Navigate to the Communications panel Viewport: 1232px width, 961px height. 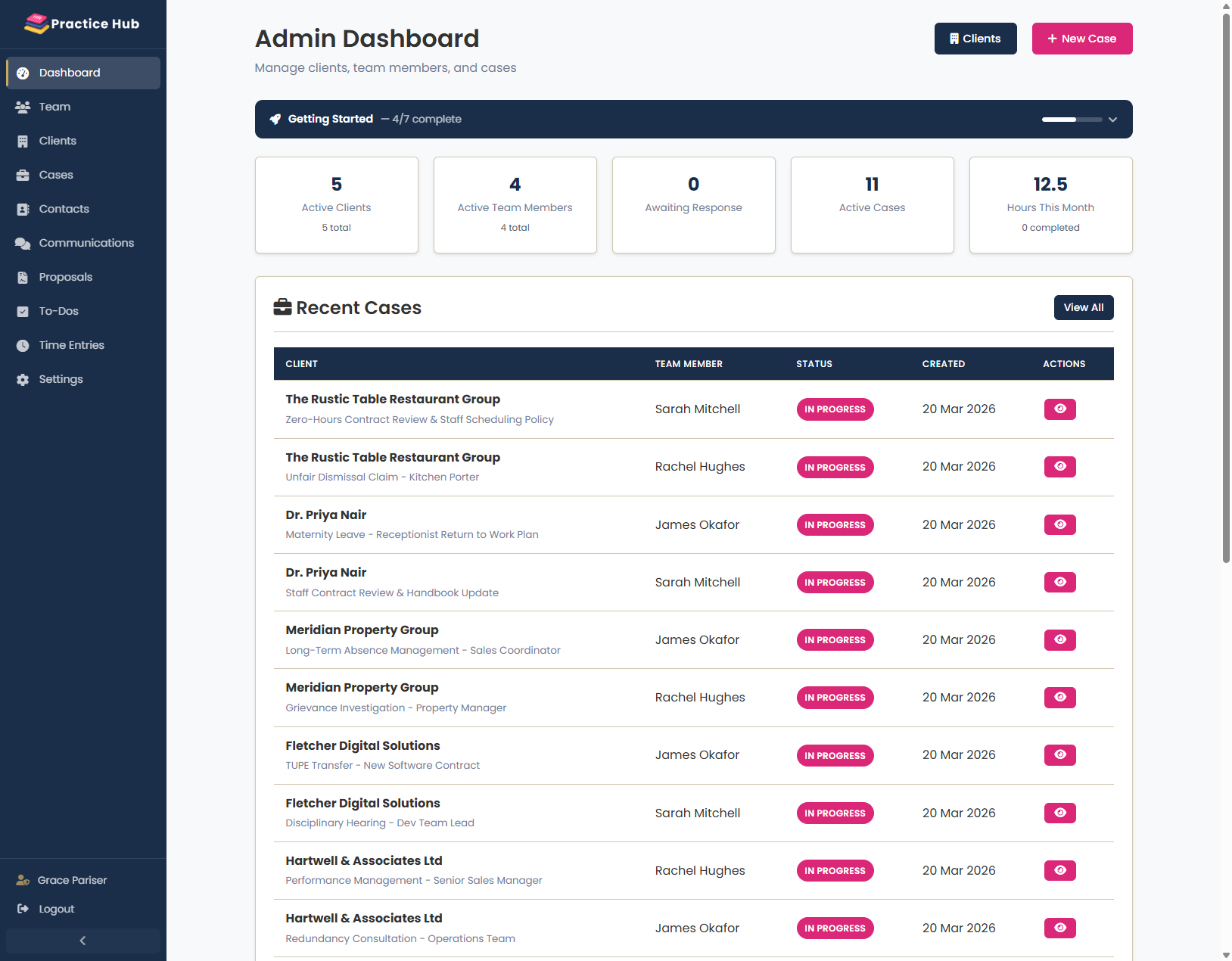pos(85,242)
